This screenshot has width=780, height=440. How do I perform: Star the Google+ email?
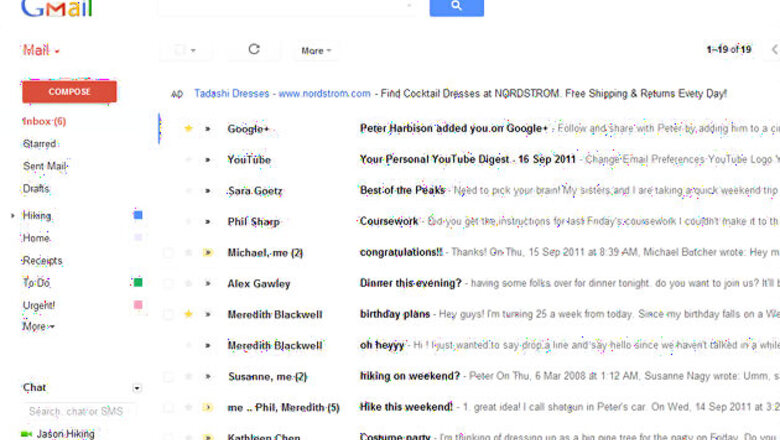point(189,129)
